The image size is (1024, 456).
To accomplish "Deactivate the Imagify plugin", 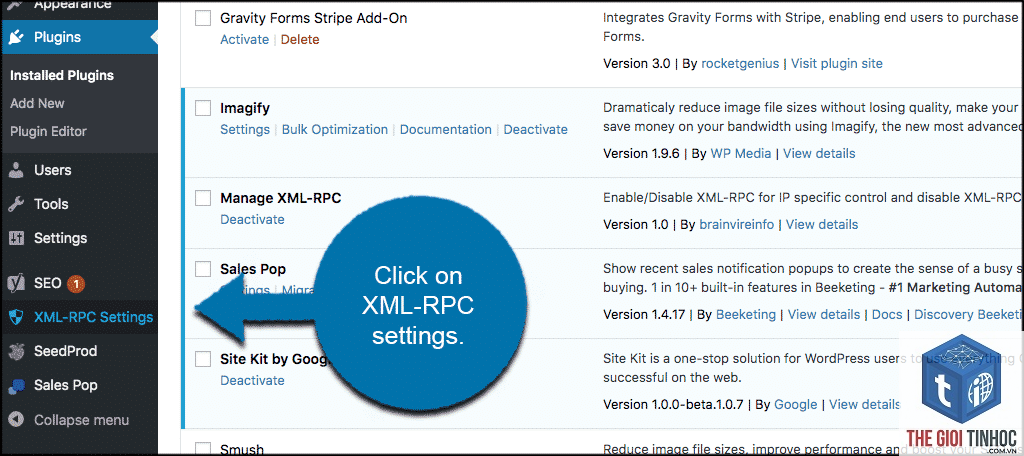I will 536,129.
